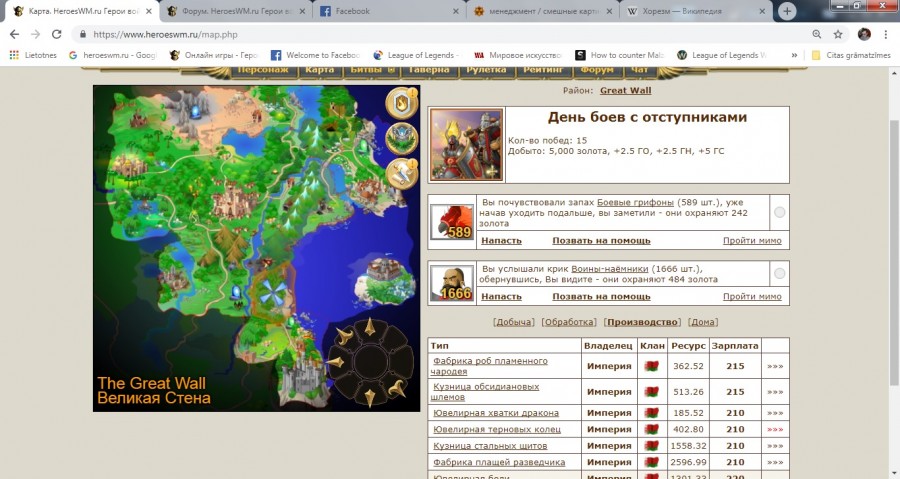Open the Чат menu

coord(639,70)
